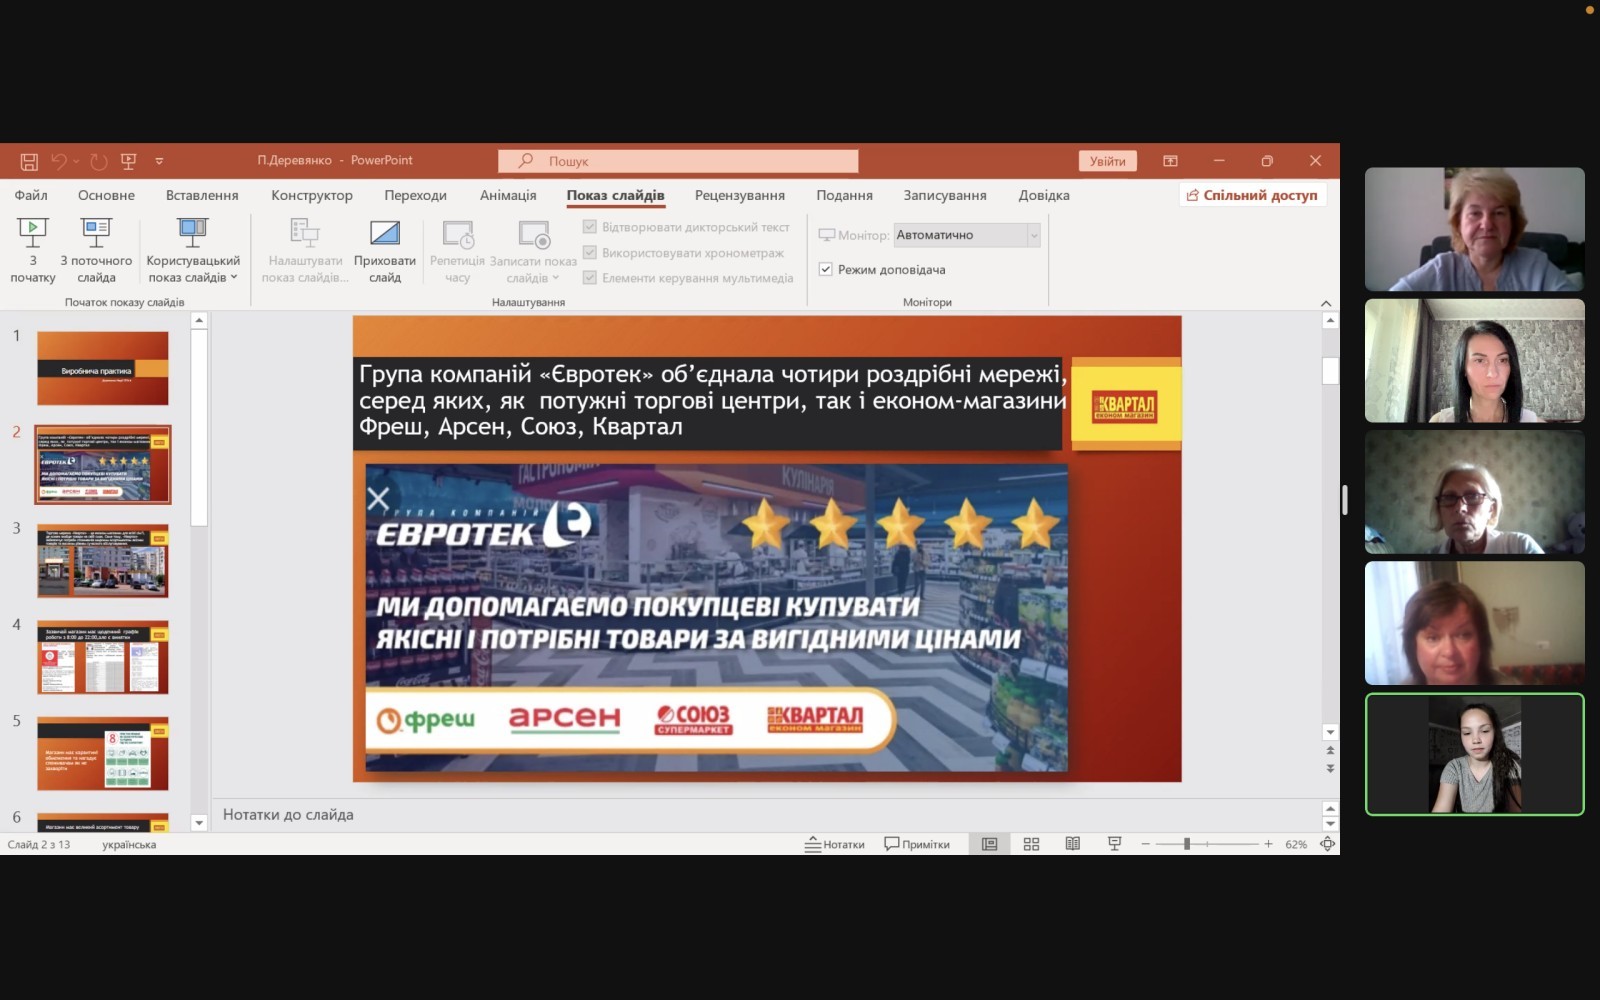Start show from current slide
1600x1000 pixels.
click(x=96, y=251)
